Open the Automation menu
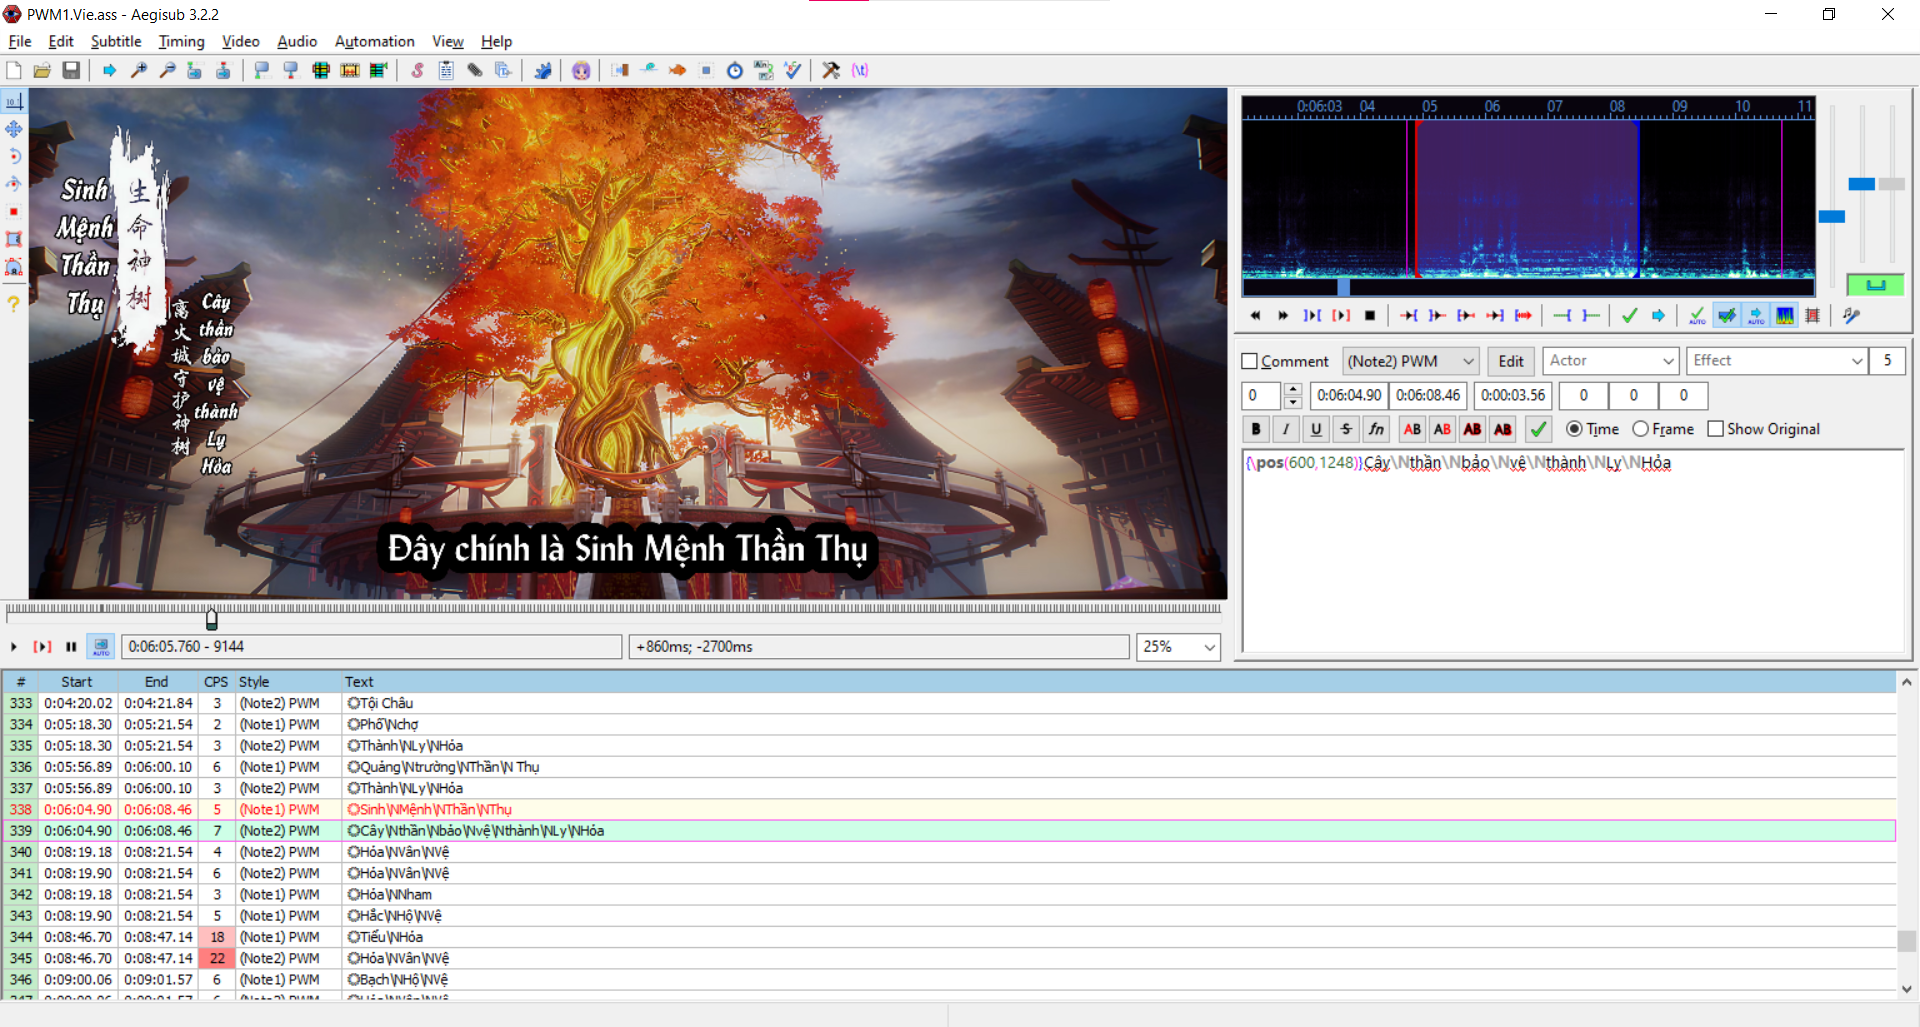 (374, 41)
